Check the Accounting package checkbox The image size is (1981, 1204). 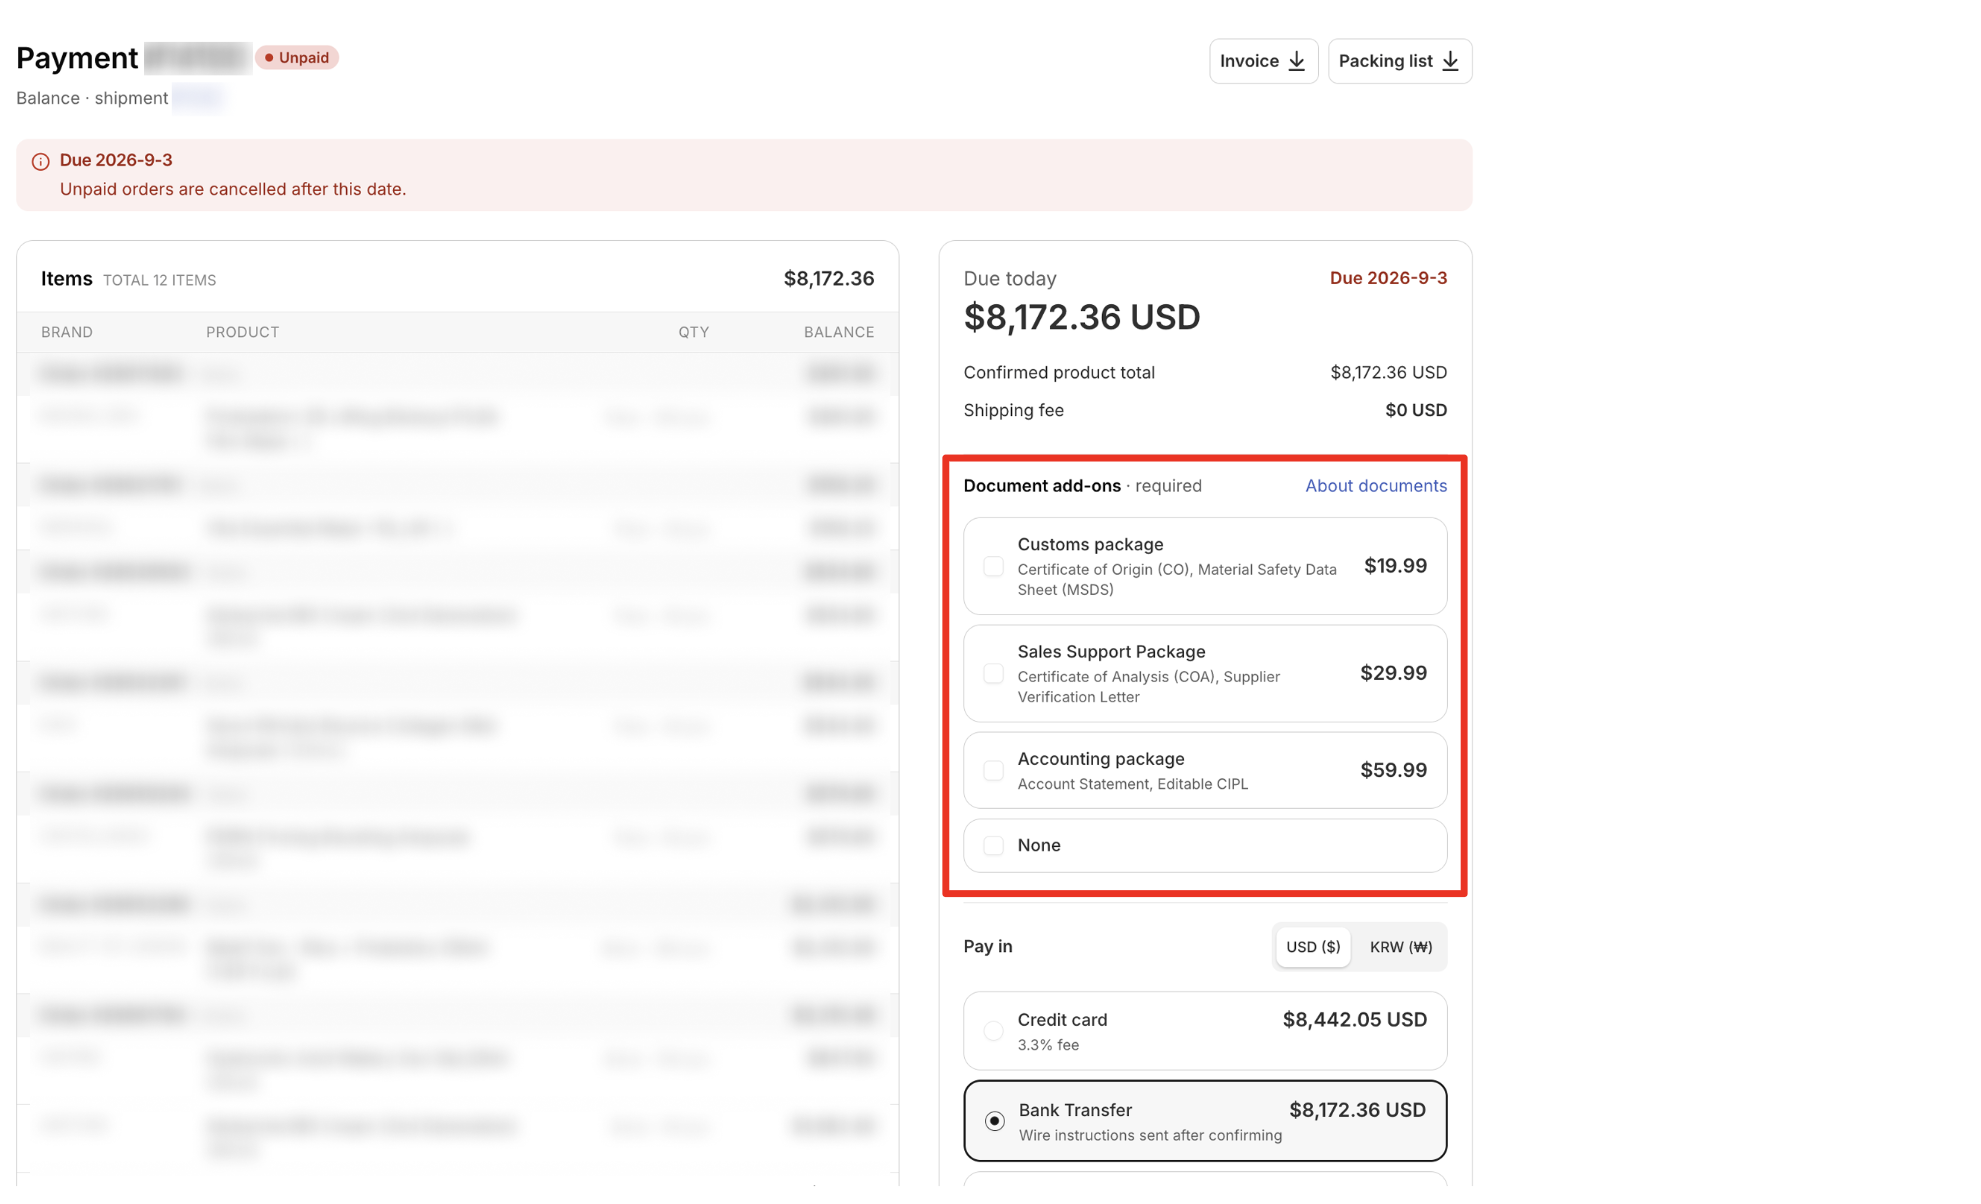[993, 770]
